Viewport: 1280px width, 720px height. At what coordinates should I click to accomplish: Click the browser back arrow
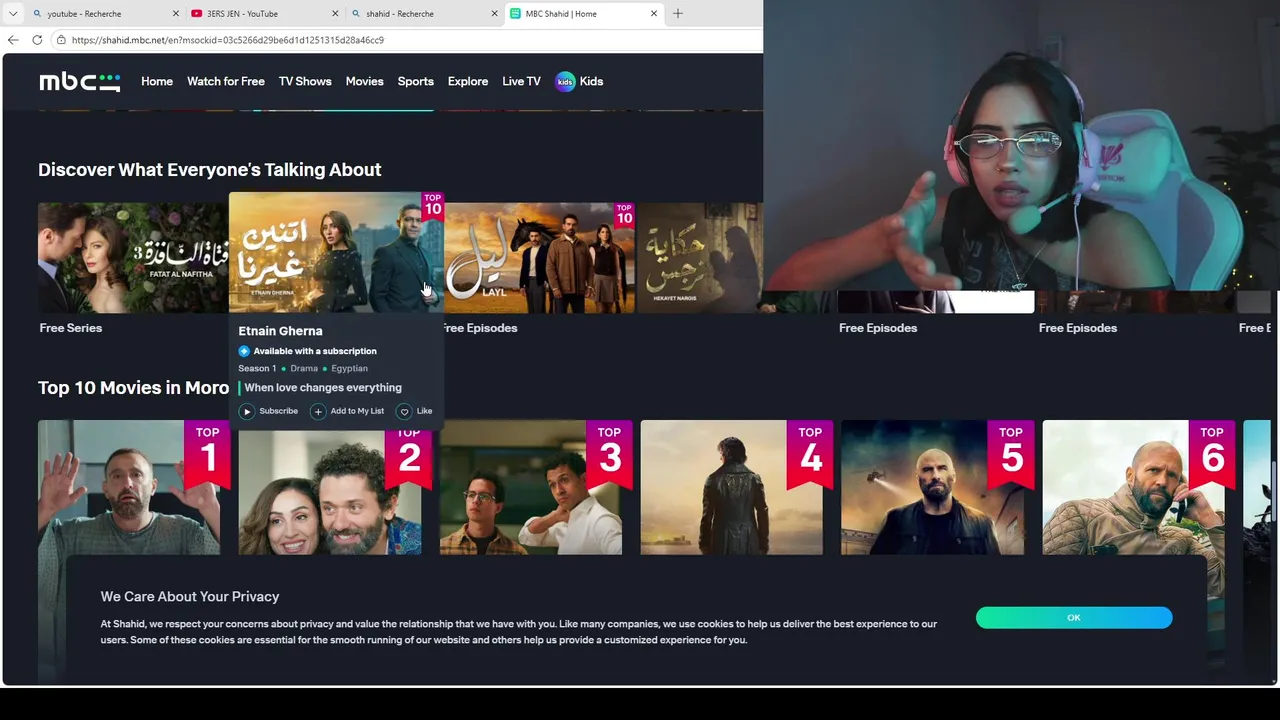(13, 40)
